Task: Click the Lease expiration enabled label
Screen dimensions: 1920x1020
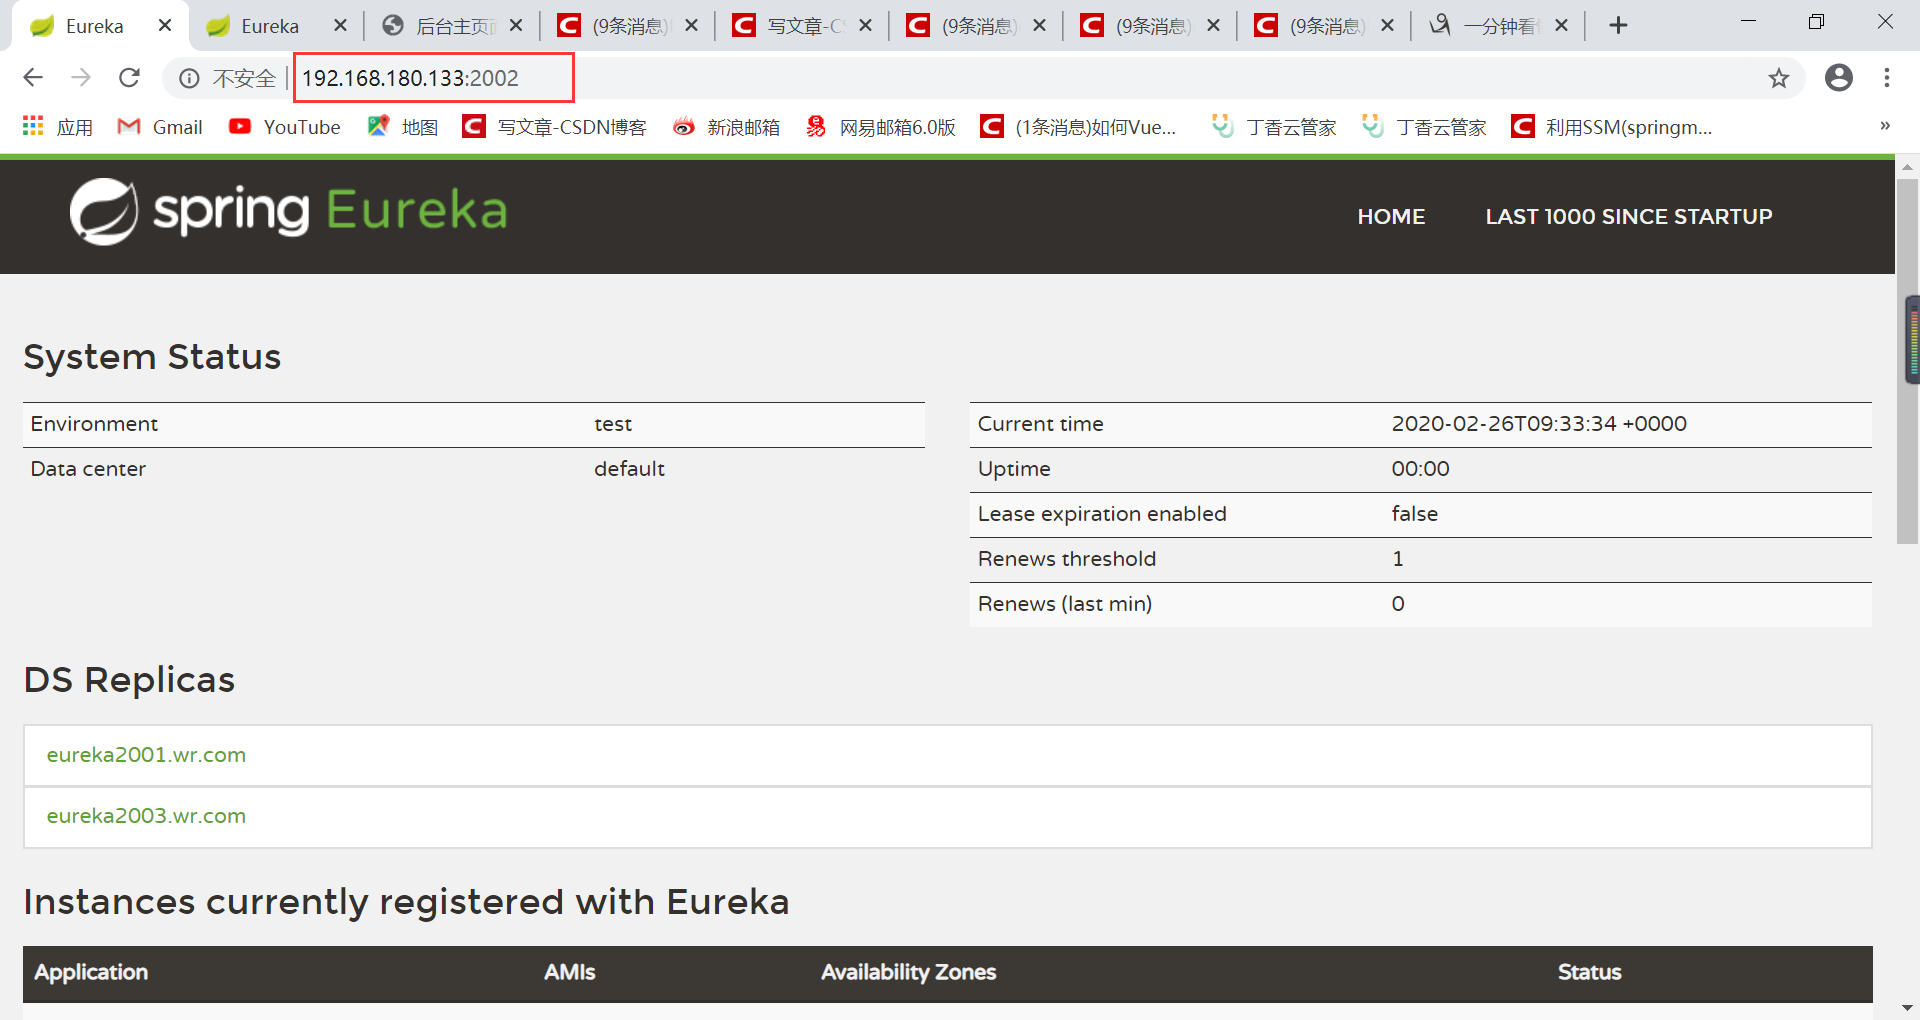Action: click(x=1102, y=514)
